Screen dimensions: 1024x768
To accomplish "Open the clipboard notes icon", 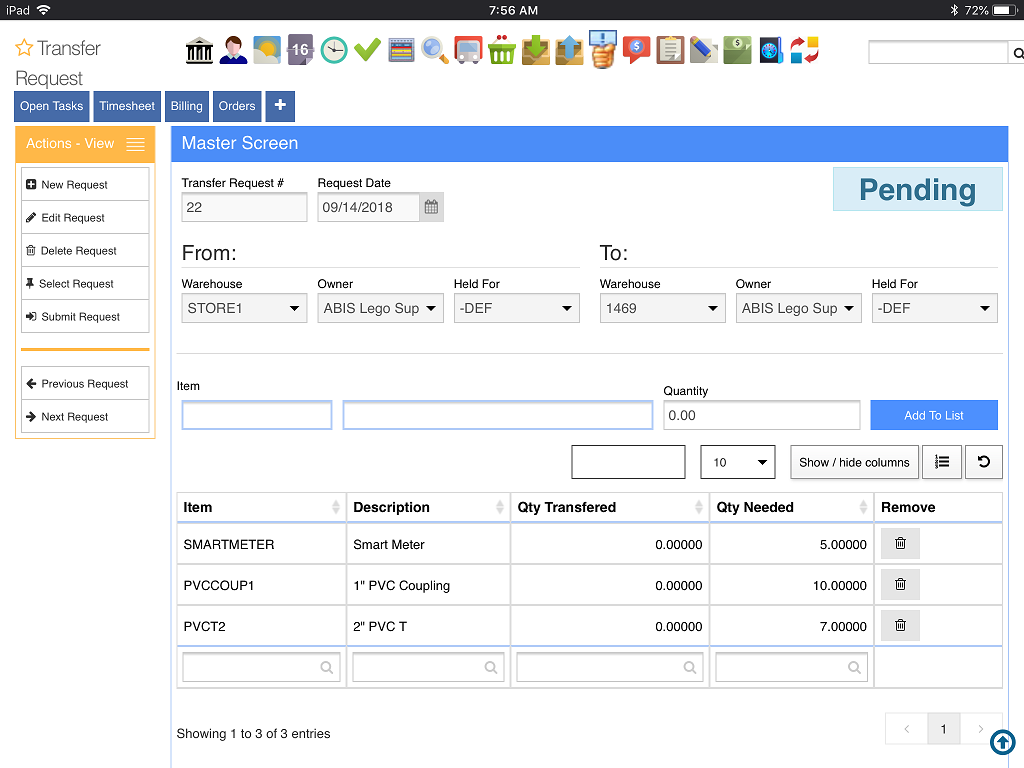I will (x=670, y=49).
